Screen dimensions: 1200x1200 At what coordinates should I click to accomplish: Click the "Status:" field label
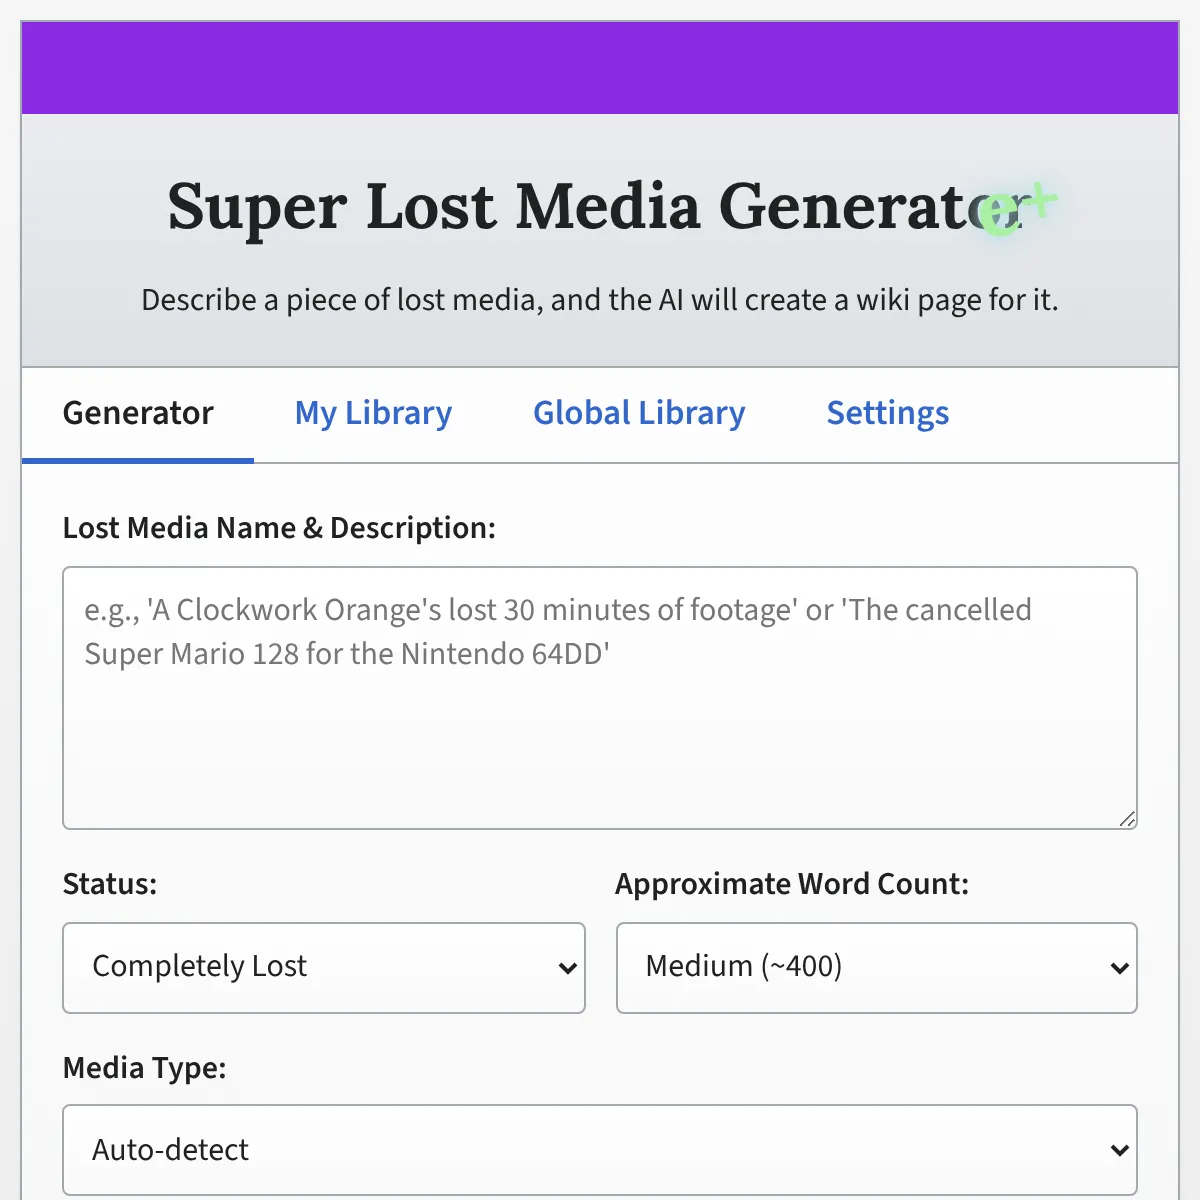point(110,884)
